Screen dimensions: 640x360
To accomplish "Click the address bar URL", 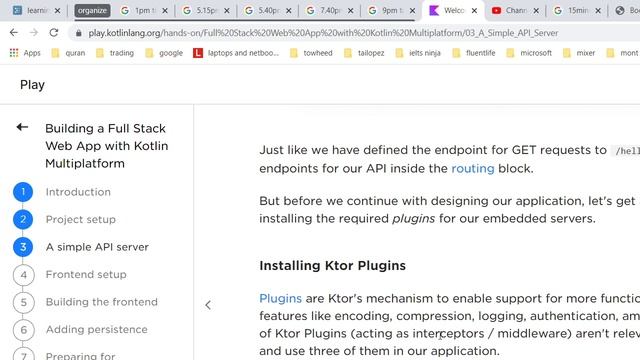I will click(323, 33).
